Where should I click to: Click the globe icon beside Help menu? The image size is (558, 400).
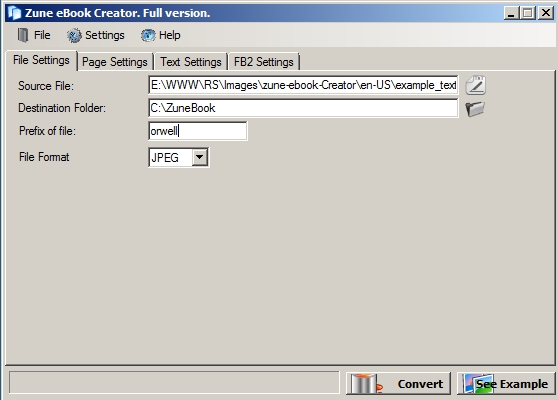click(148, 35)
